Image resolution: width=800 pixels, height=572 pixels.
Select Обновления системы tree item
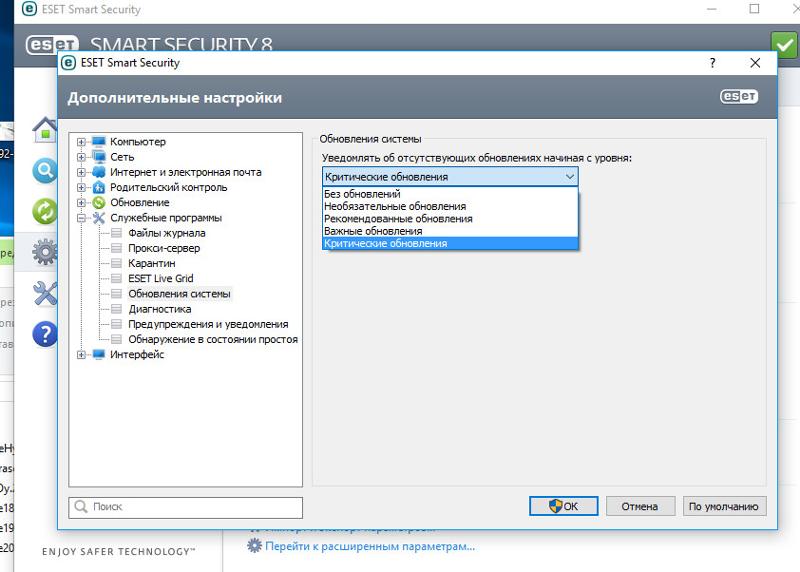[179, 293]
